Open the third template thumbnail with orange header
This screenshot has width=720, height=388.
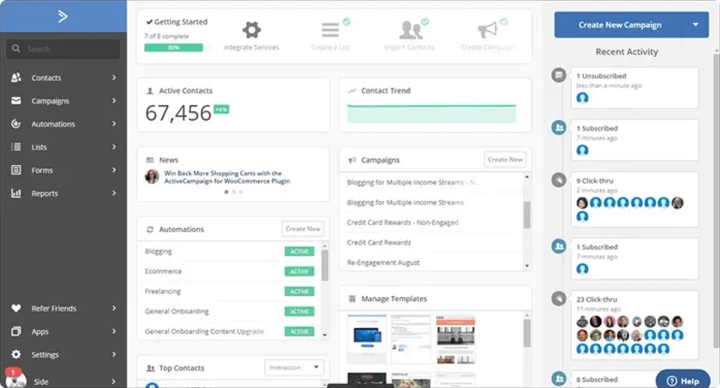[456, 340]
